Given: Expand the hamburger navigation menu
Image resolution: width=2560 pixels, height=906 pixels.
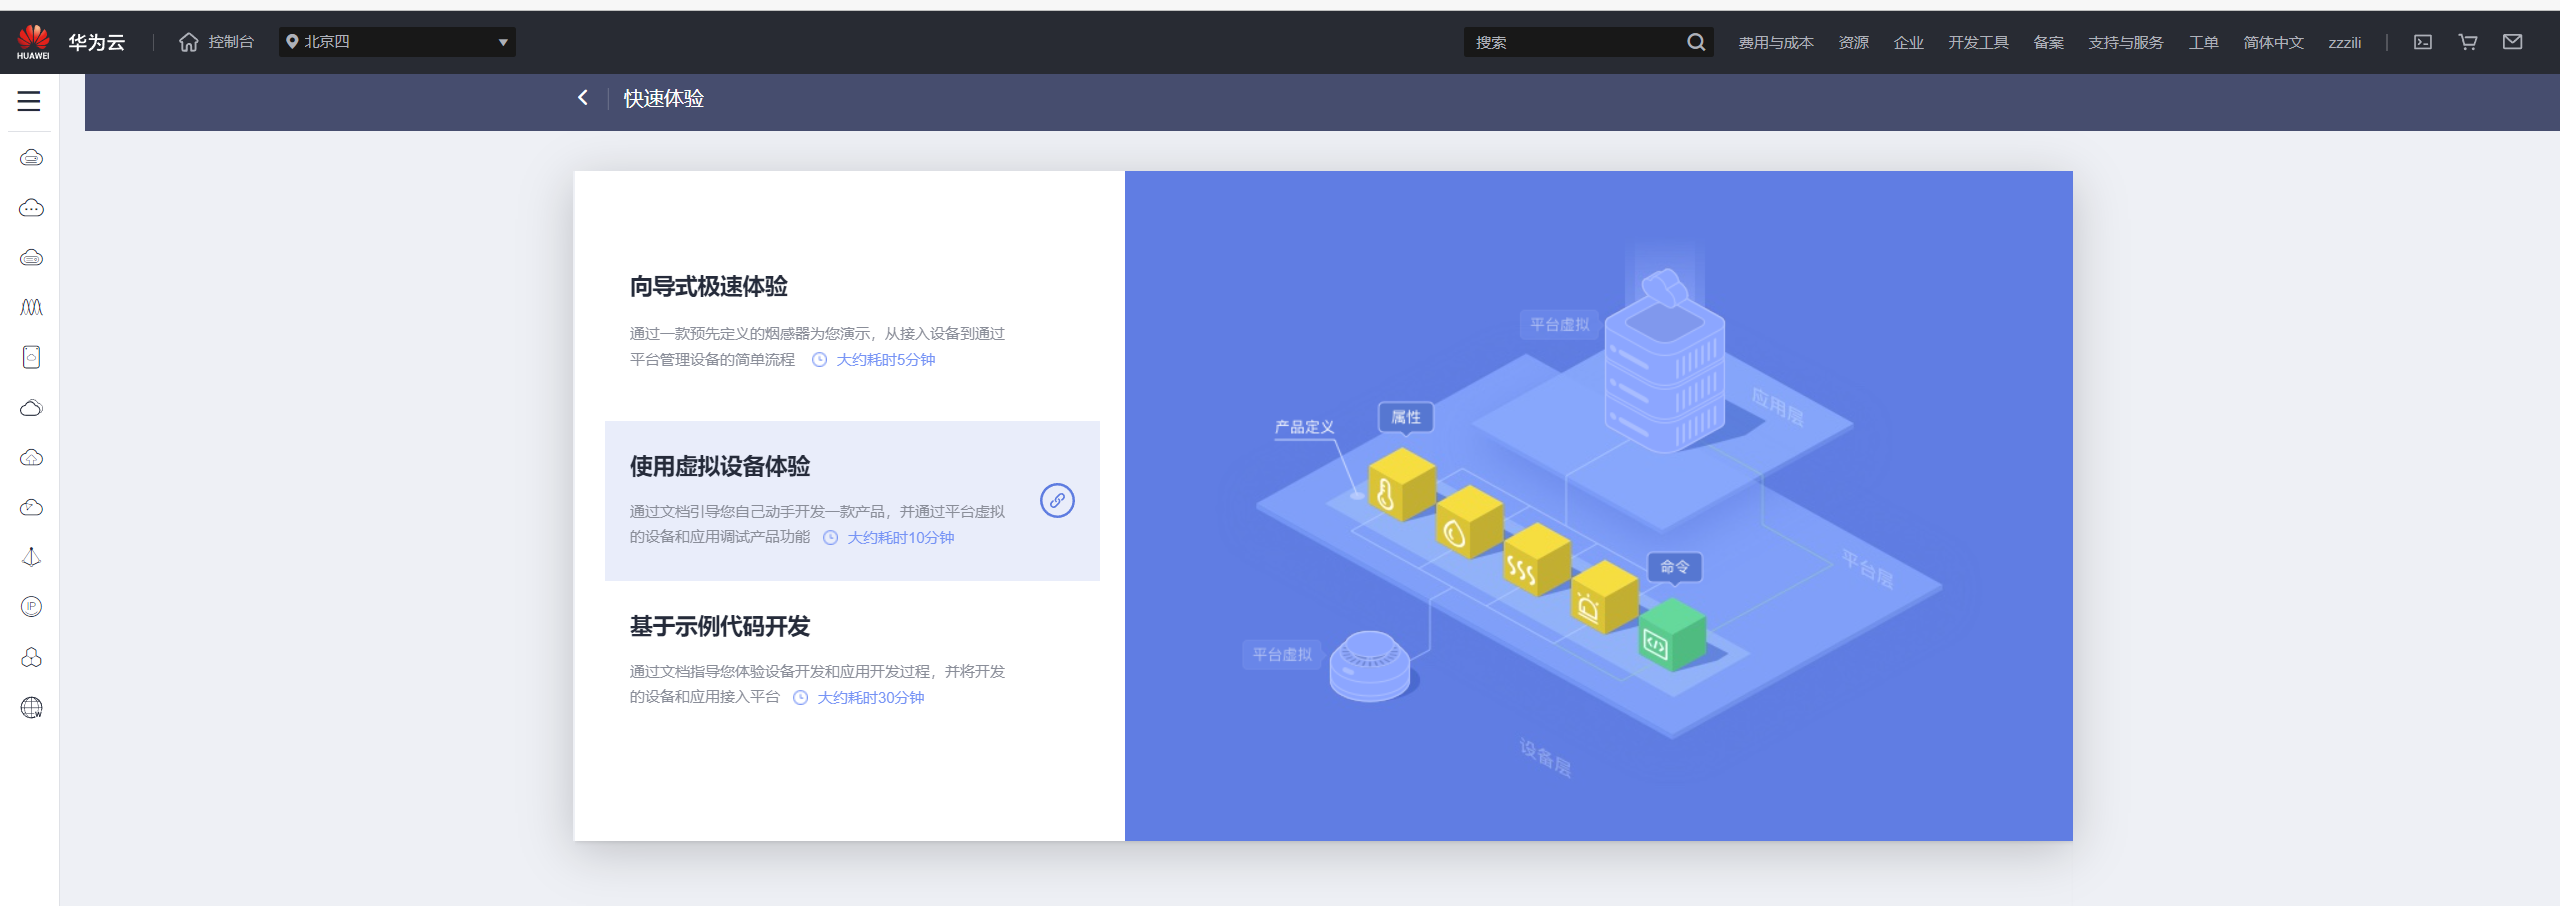Looking at the screenshot, I should pos(28,100).
